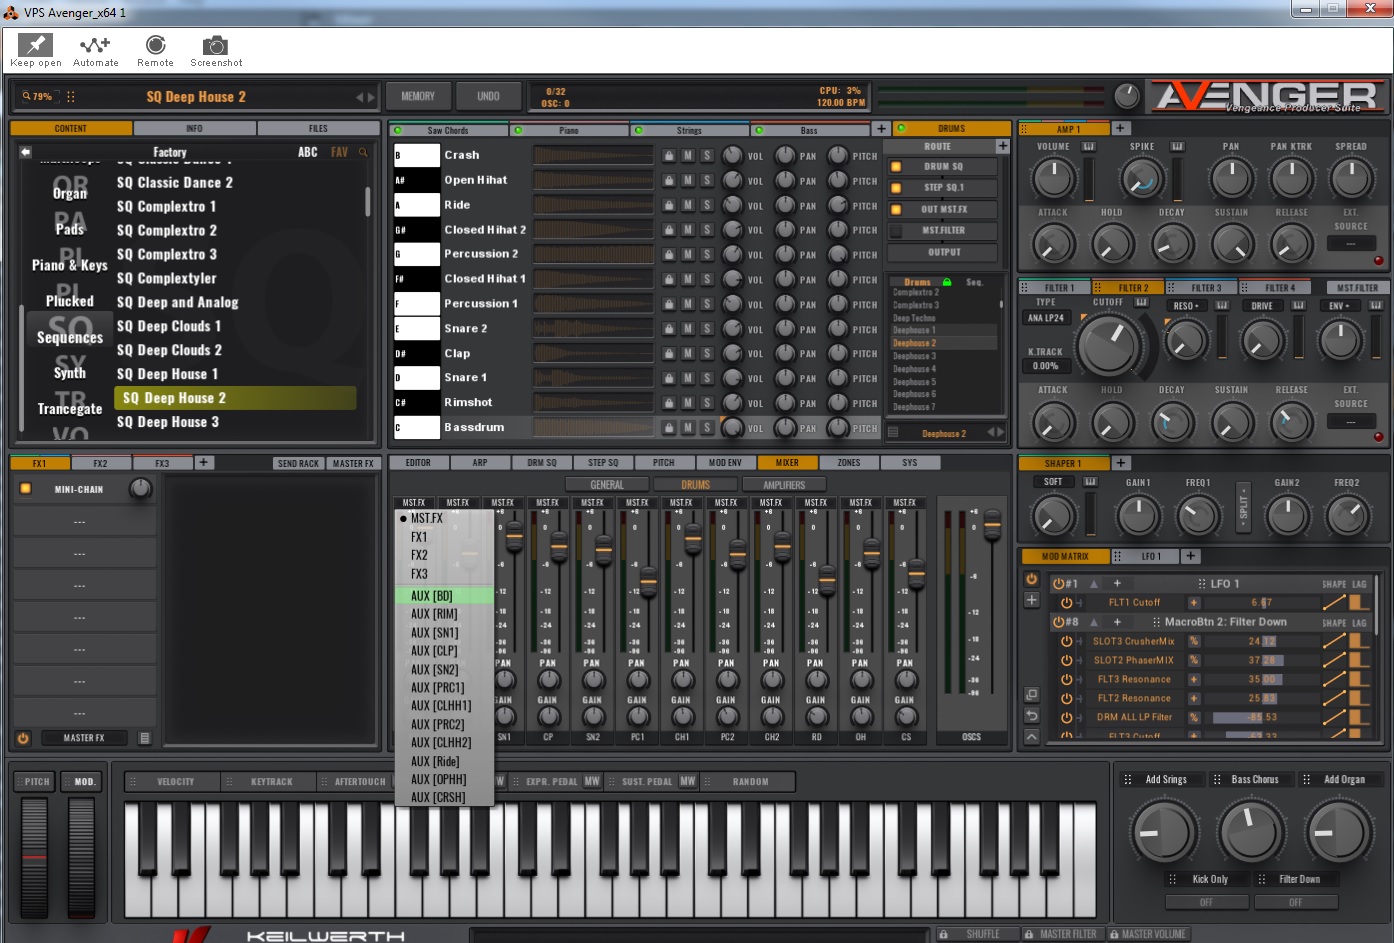Click the green drums lock icon

[x=947, y=282]
